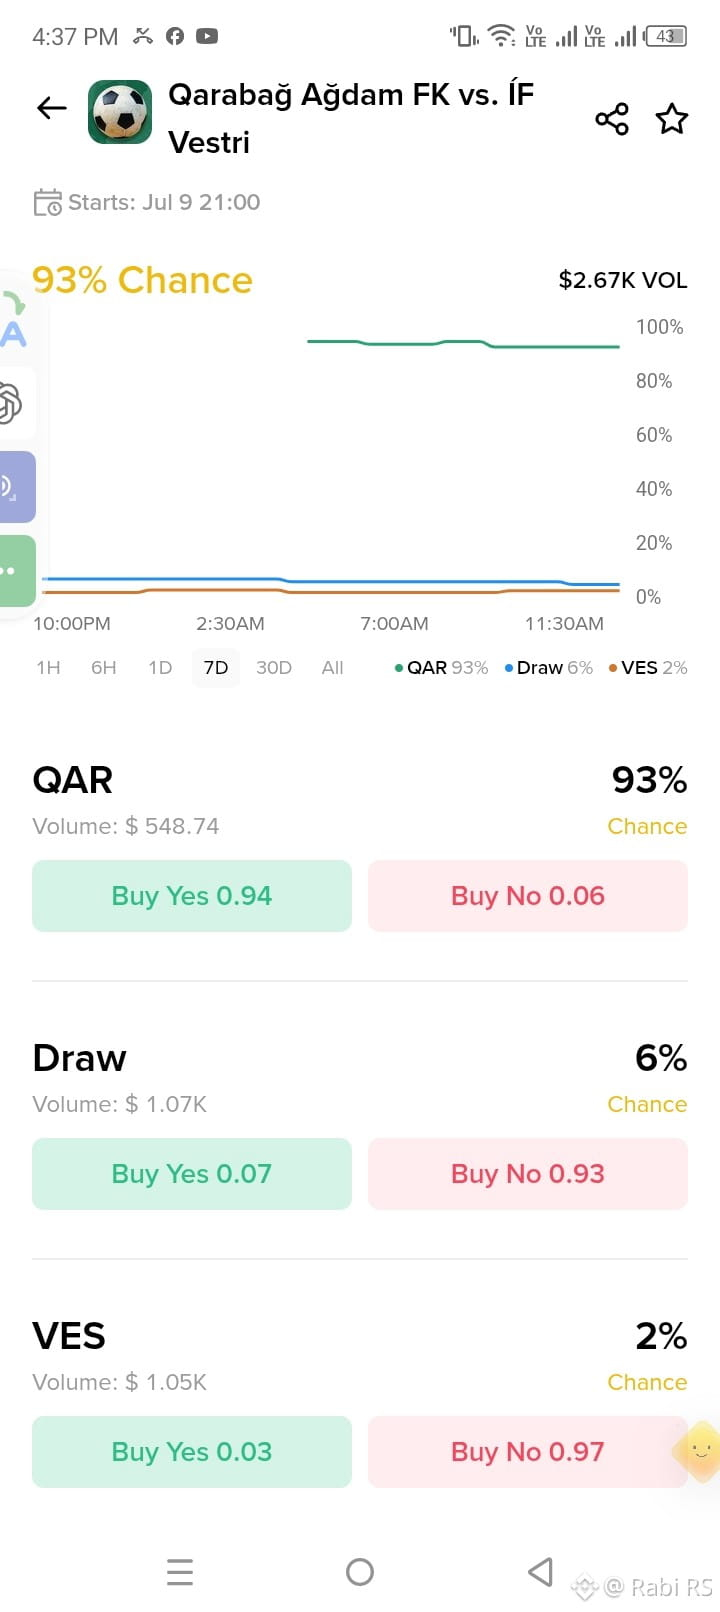720x1612 pixels.
Task: Switch chart to 30D range
Action: click(274, 668)
